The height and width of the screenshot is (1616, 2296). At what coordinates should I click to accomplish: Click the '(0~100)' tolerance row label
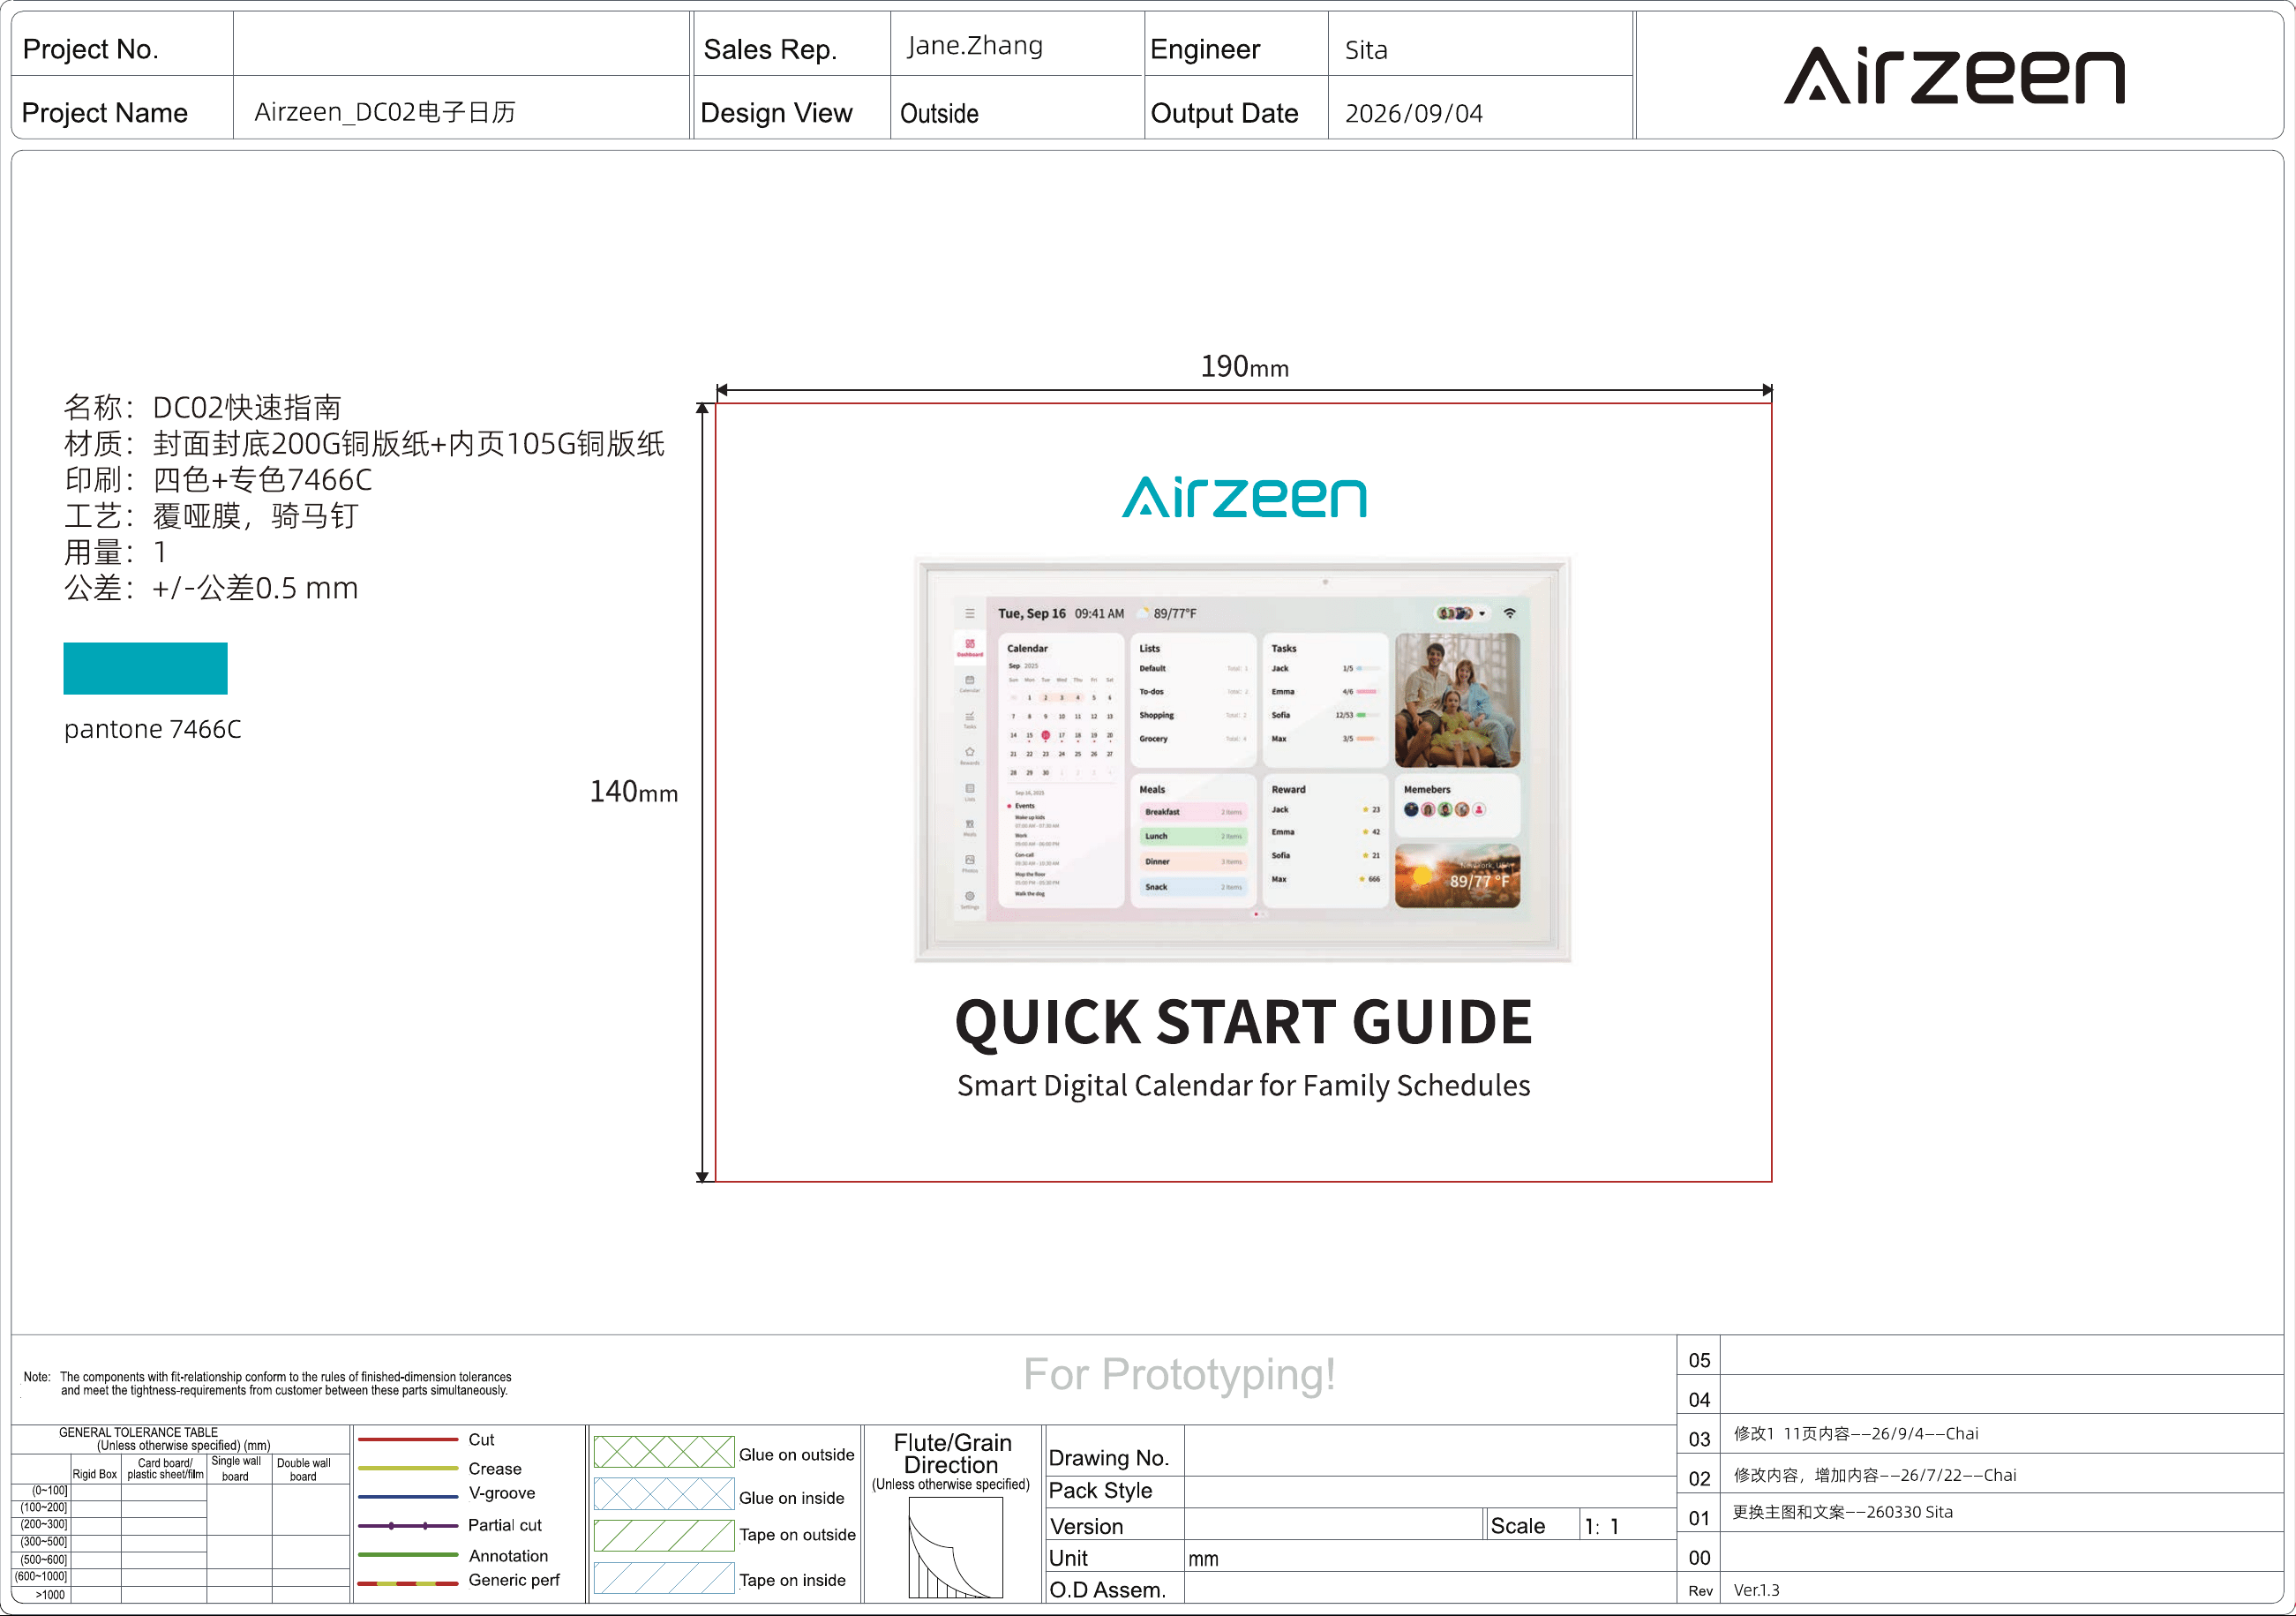click(x=50, y=1490)
